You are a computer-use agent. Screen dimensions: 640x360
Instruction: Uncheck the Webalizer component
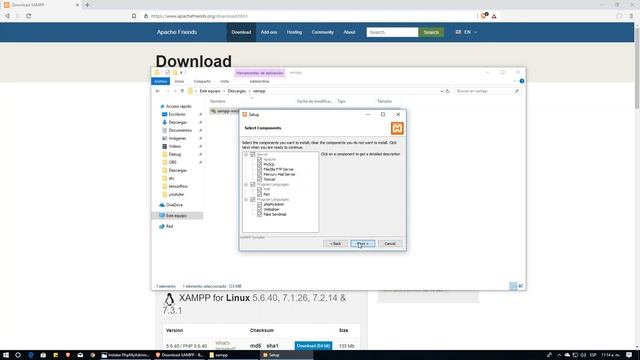point(259,209)
